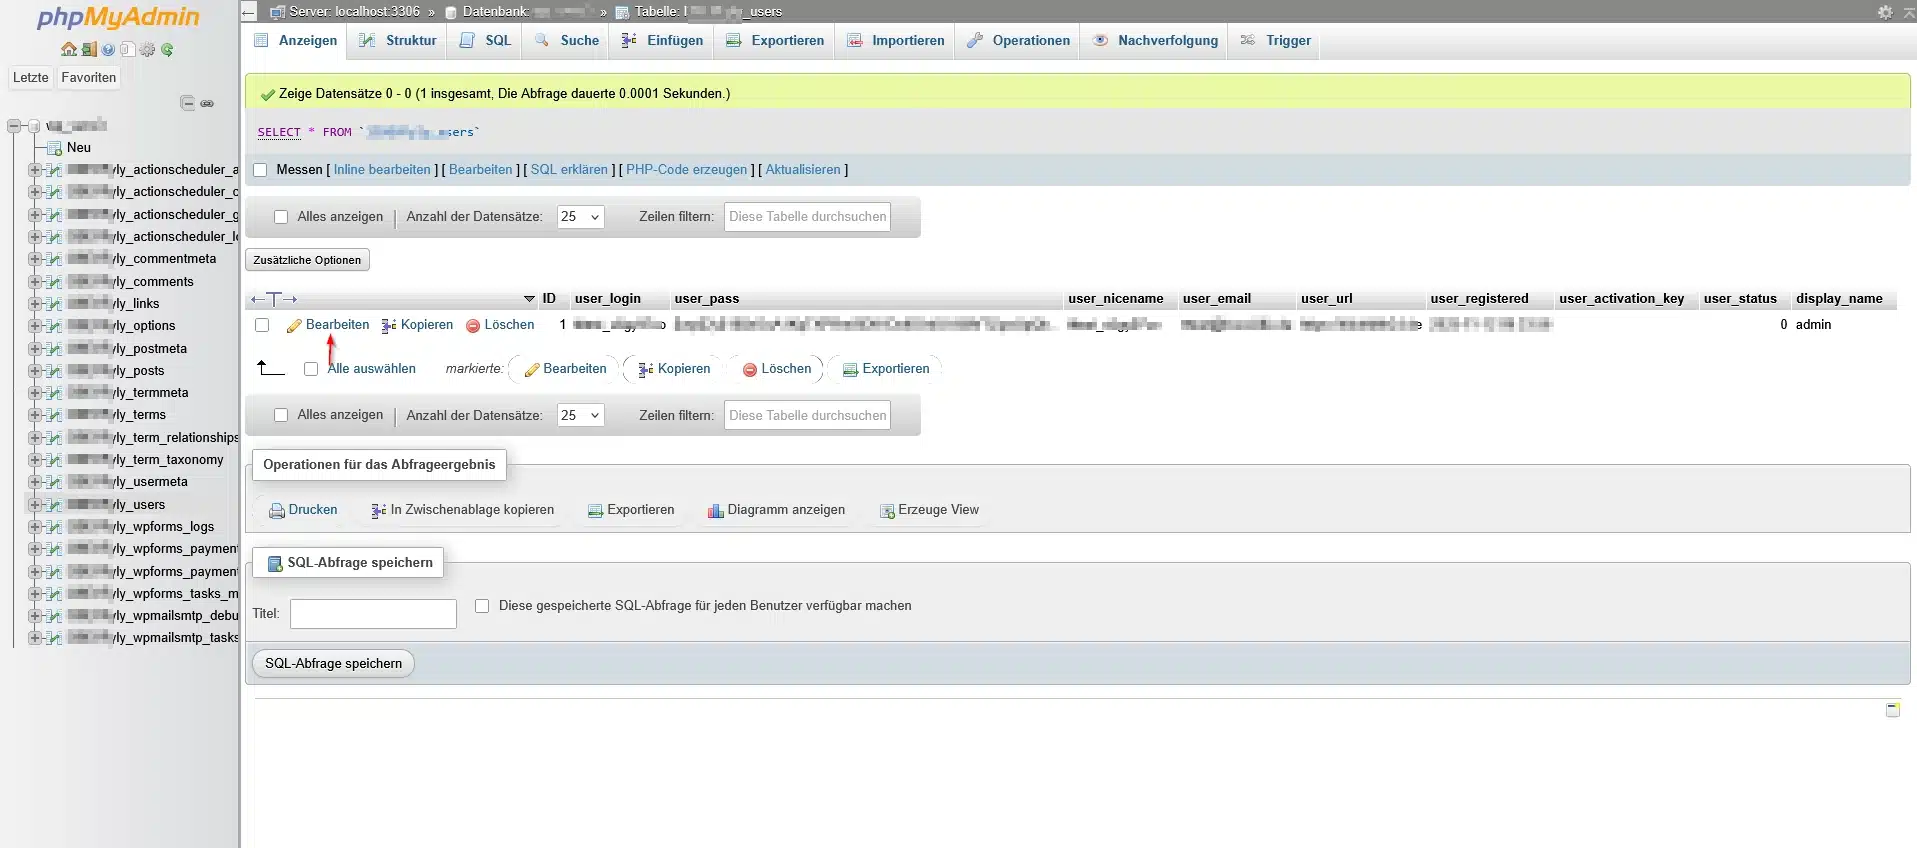Open the MySQL documentation page icon
Screen dimensions: 1917x848
pos(127,49)
